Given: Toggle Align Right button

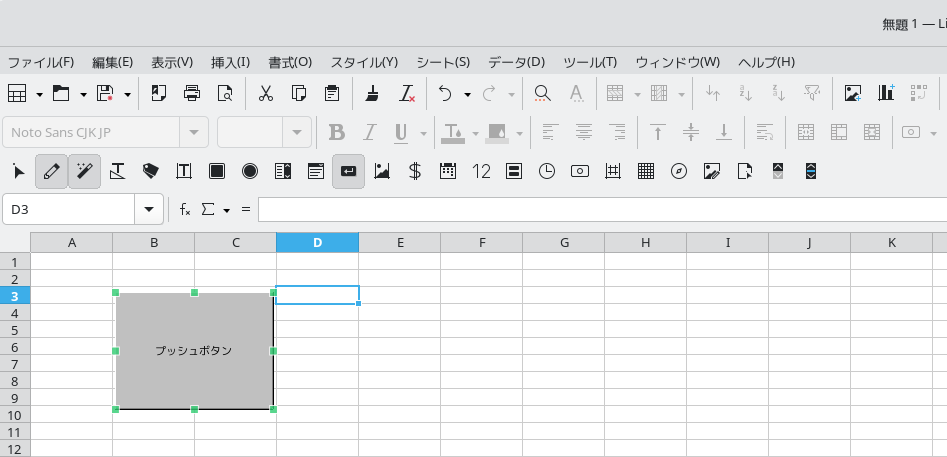Looking at the screenshot, I should coord(617,132).
